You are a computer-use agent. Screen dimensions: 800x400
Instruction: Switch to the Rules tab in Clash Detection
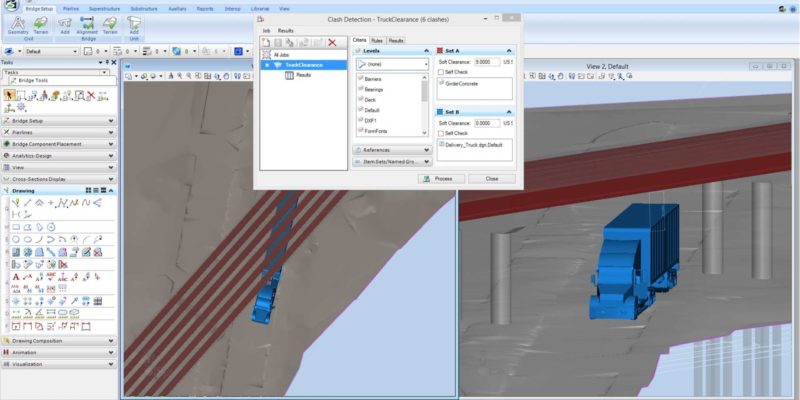pyautogui.click(x=377, y=40)
